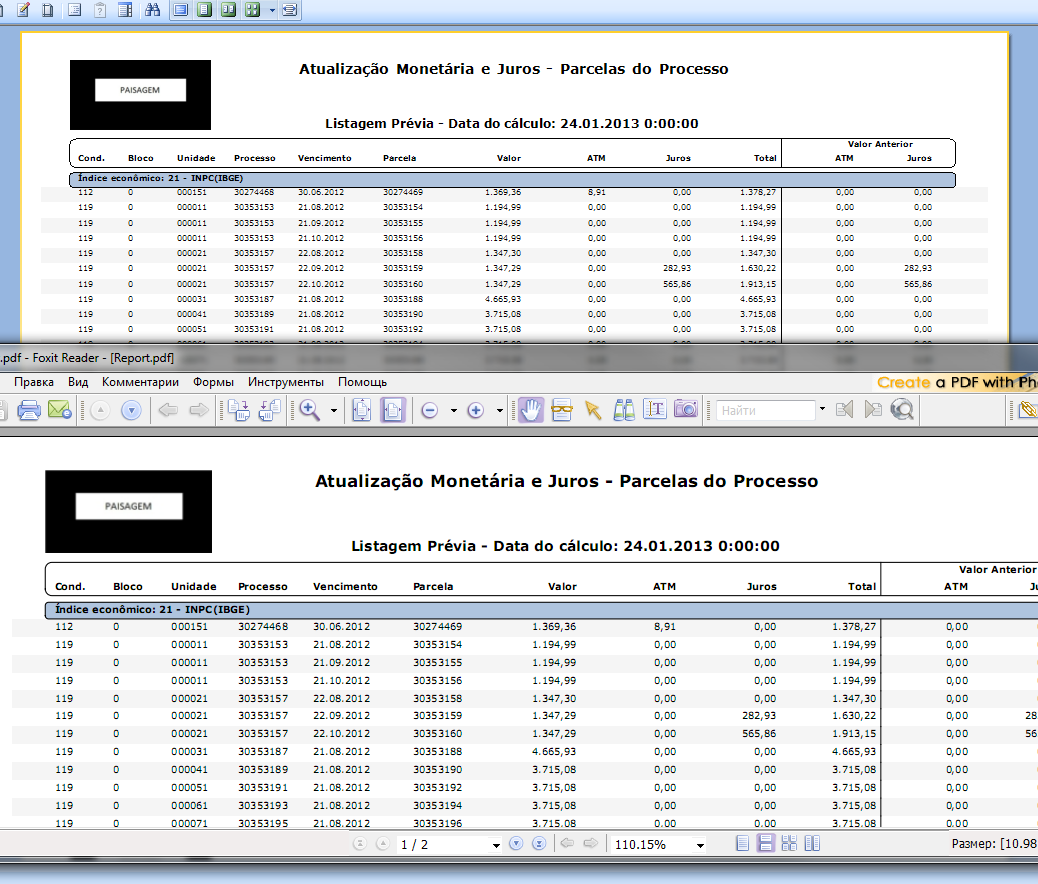The height and width of the screenshot is (884, 1038).
Task: Click the reading glasses text viewer icon
Action: click(561, 411)
